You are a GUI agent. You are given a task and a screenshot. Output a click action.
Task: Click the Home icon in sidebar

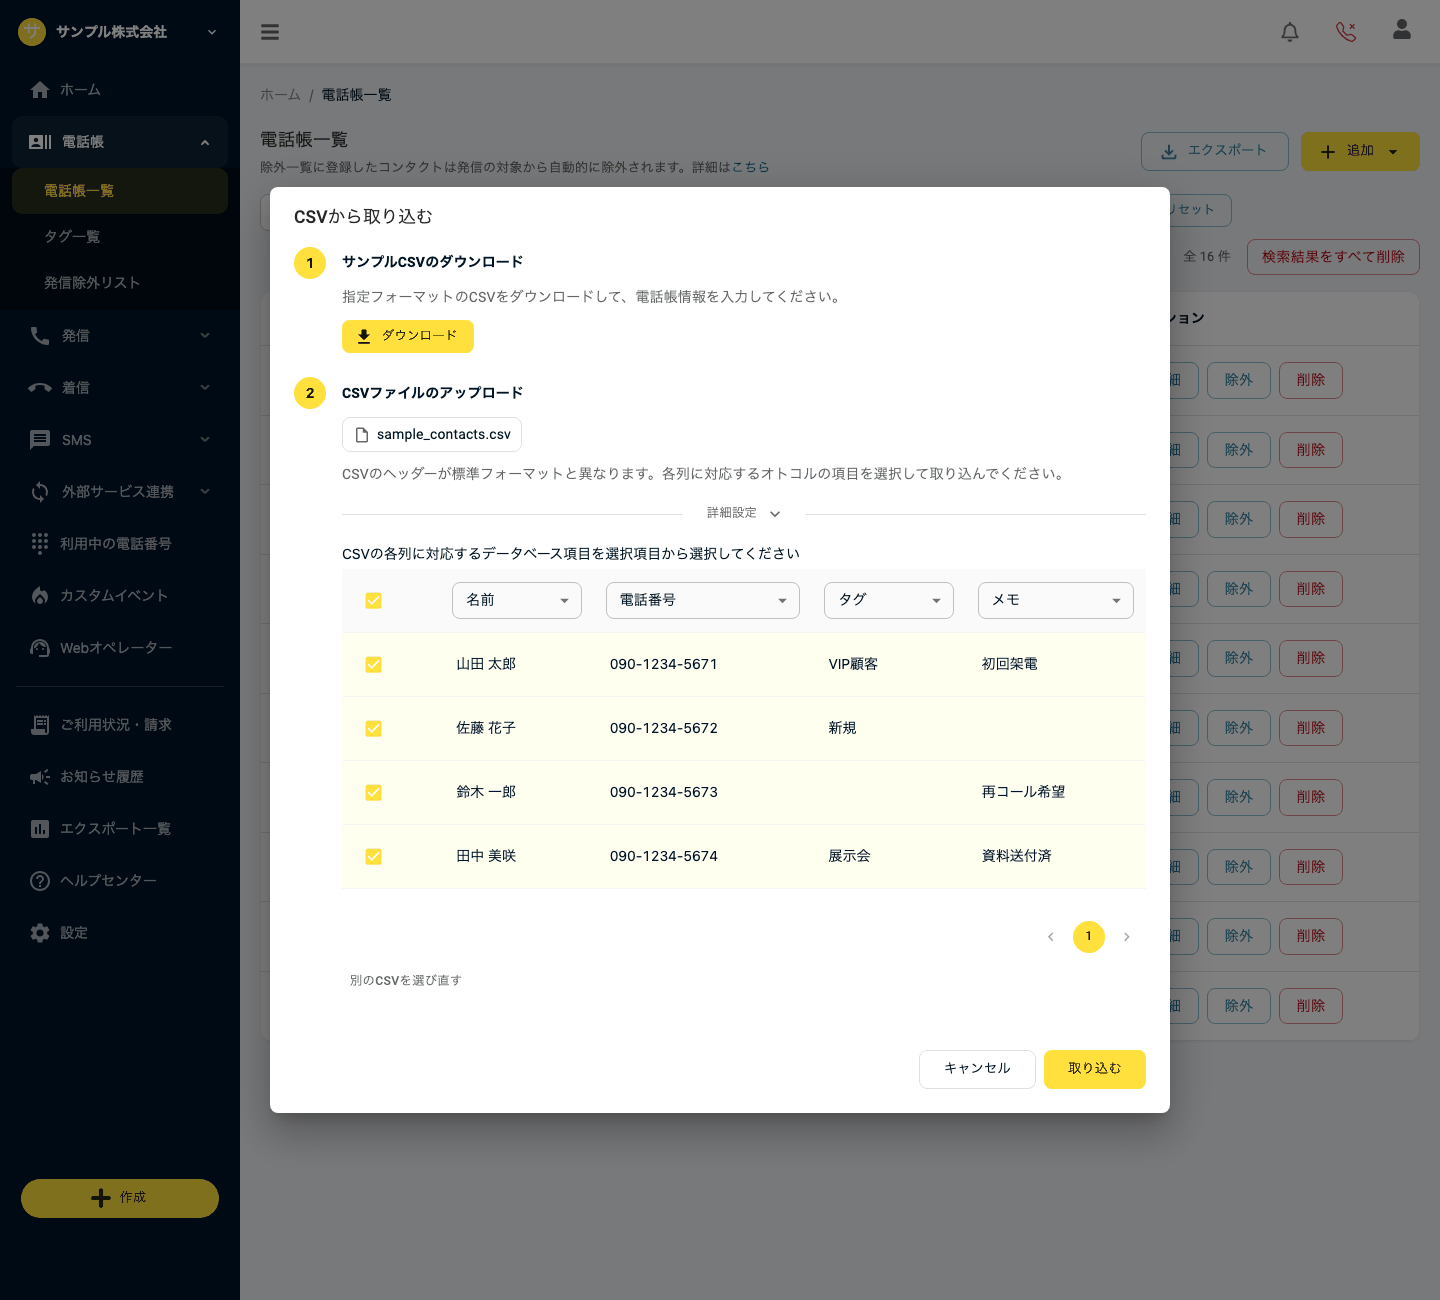click(x=40, y=90)
